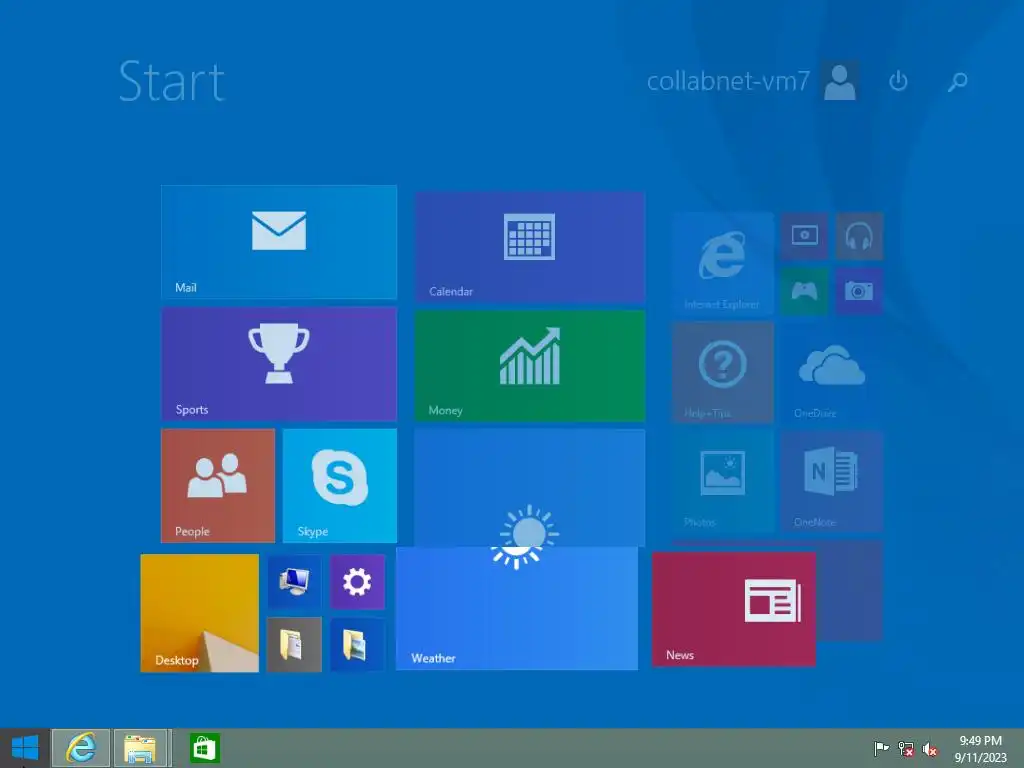Launch the Sports tile
The height and width of the screenshot is (768, 1024).
pos(279,364)
